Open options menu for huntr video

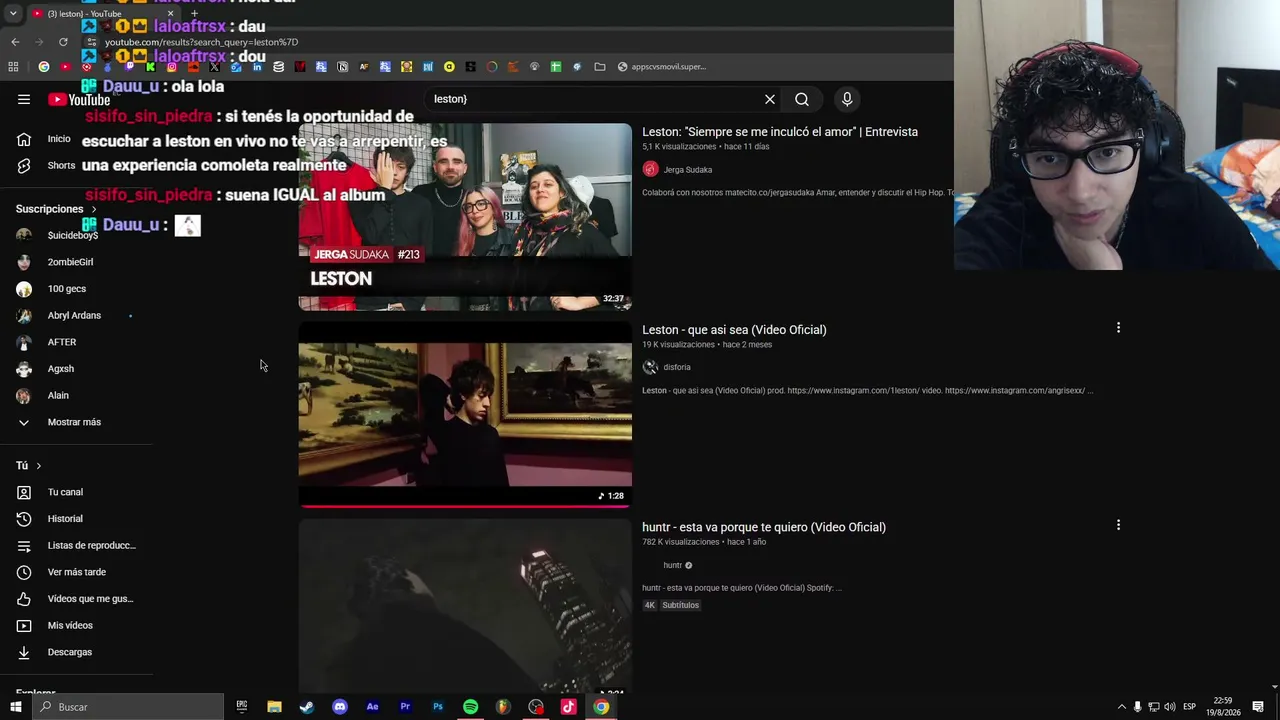(x=1118, y=525)
